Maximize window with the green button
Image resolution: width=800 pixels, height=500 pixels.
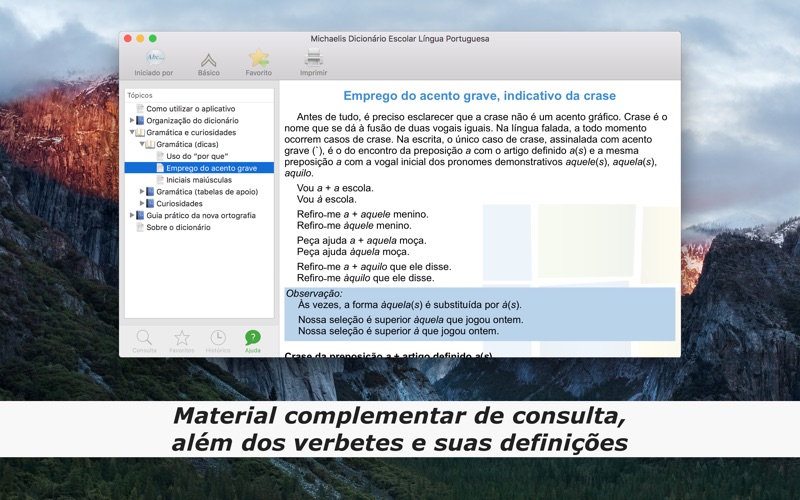153,38
